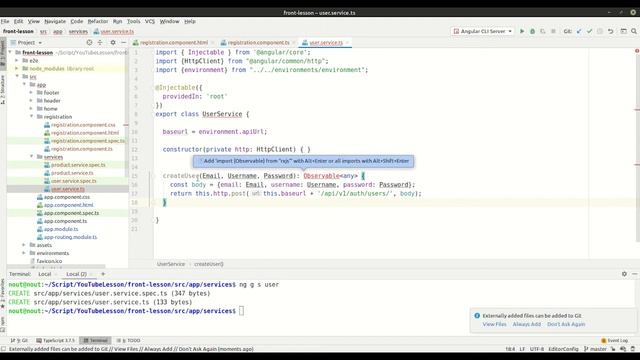
Task: Hide the Terminal panel
Action: point(635,274)
